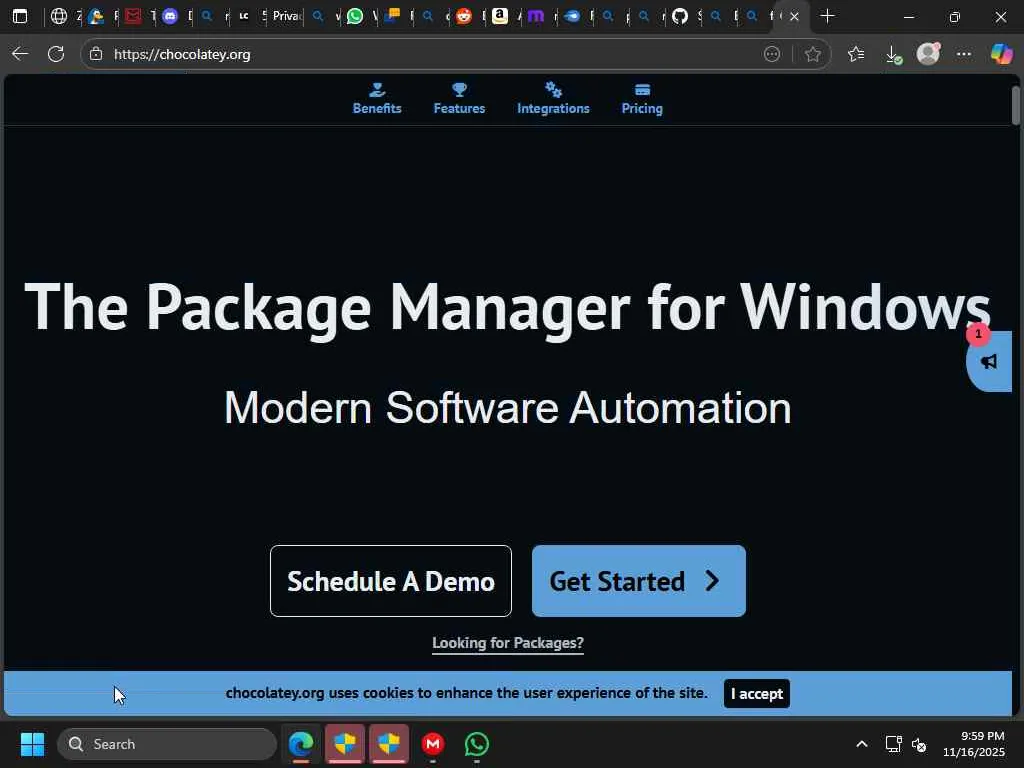
Task: Launch Copilot from the toolbar
Action: tap(1000, 54)
